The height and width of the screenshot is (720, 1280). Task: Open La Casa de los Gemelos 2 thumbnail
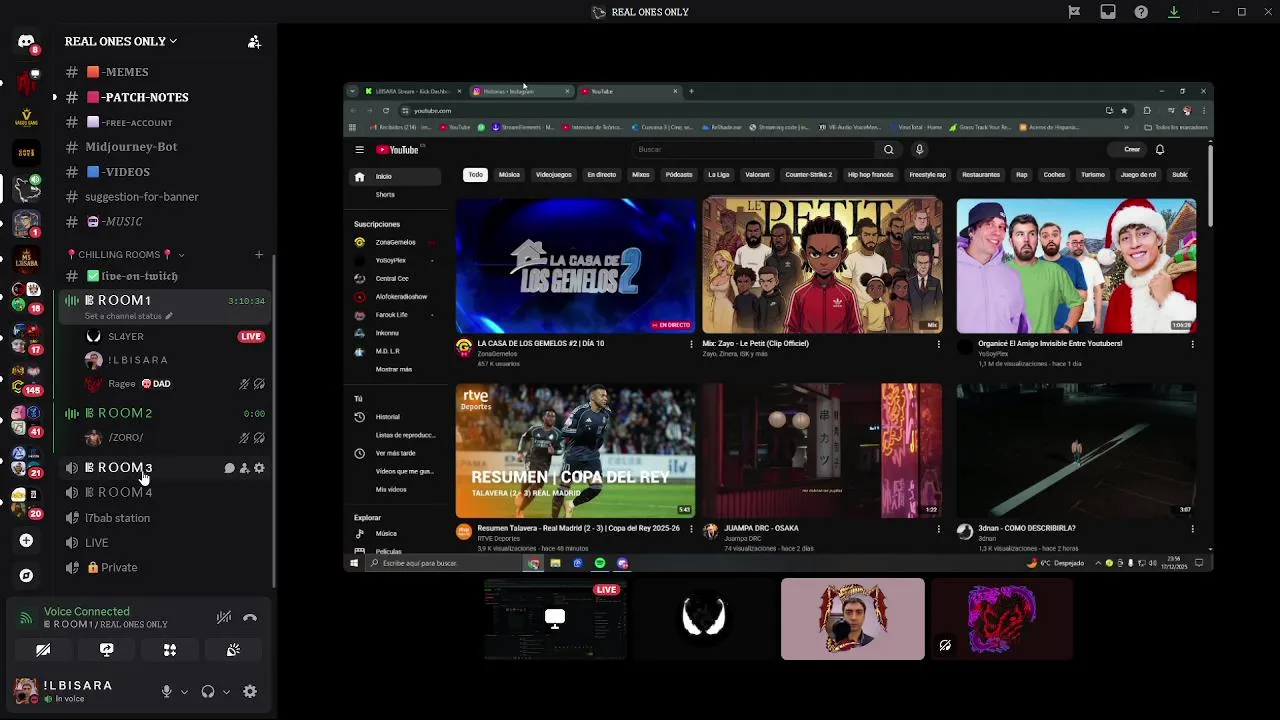pyautogui.click(x=575, y=265)
